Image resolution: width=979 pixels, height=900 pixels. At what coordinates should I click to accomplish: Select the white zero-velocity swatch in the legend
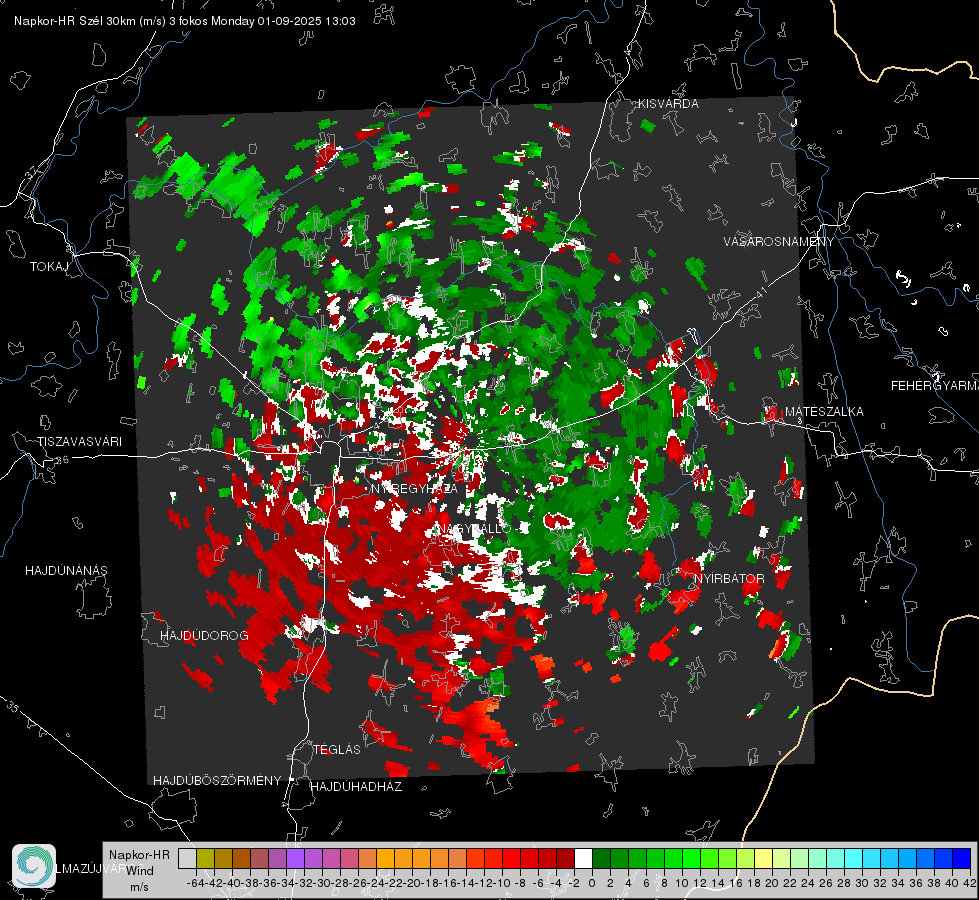[x=583, y=858]
